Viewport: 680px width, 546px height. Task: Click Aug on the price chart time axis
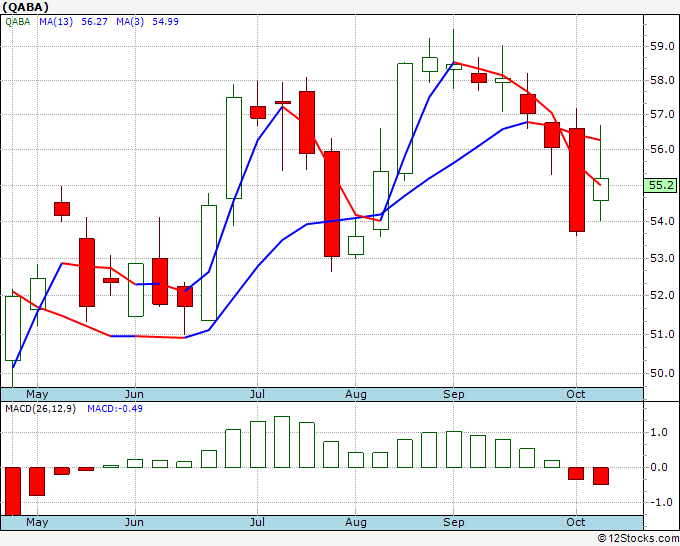click(356, 395)
